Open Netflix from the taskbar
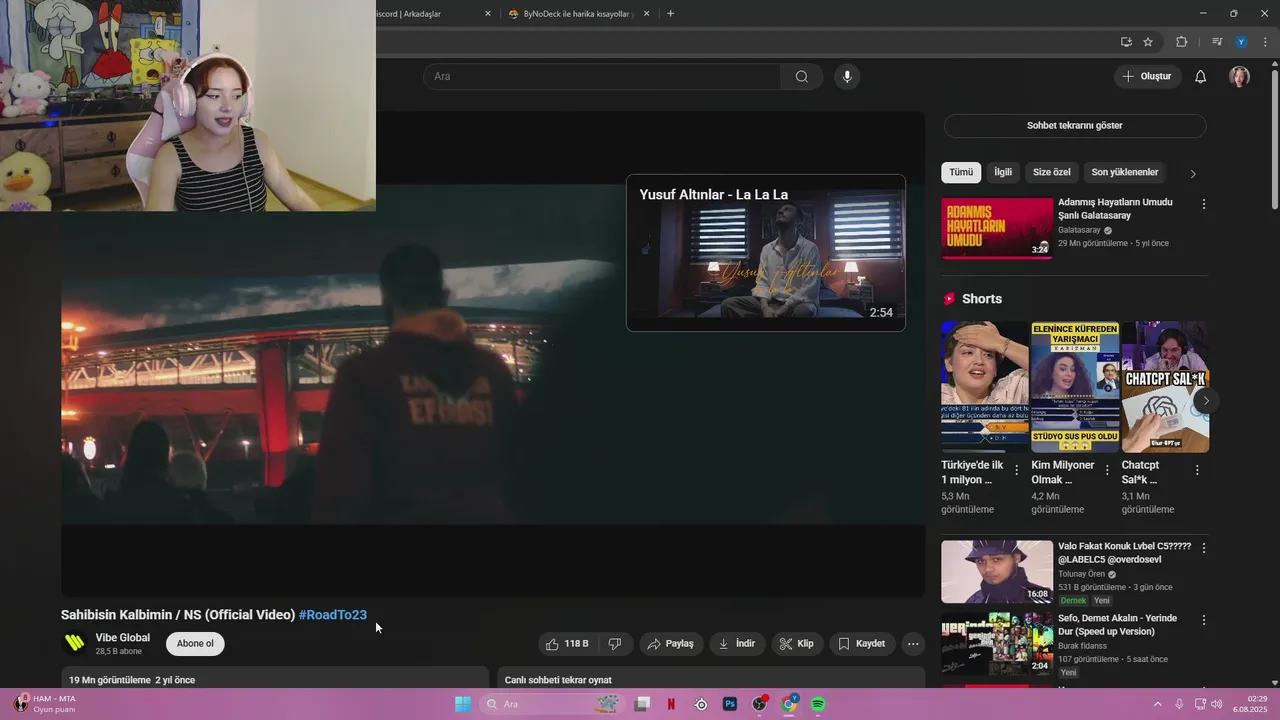The width and height of the screenshot is (1280, 720). tap(671, 704)
